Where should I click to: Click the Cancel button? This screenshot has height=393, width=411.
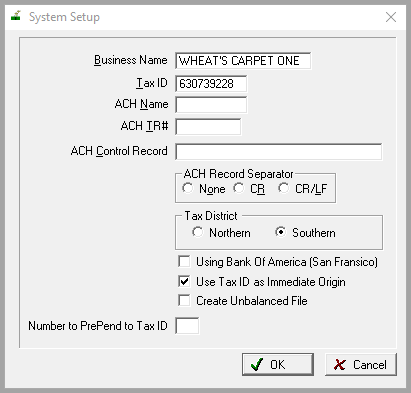(361, 364)
